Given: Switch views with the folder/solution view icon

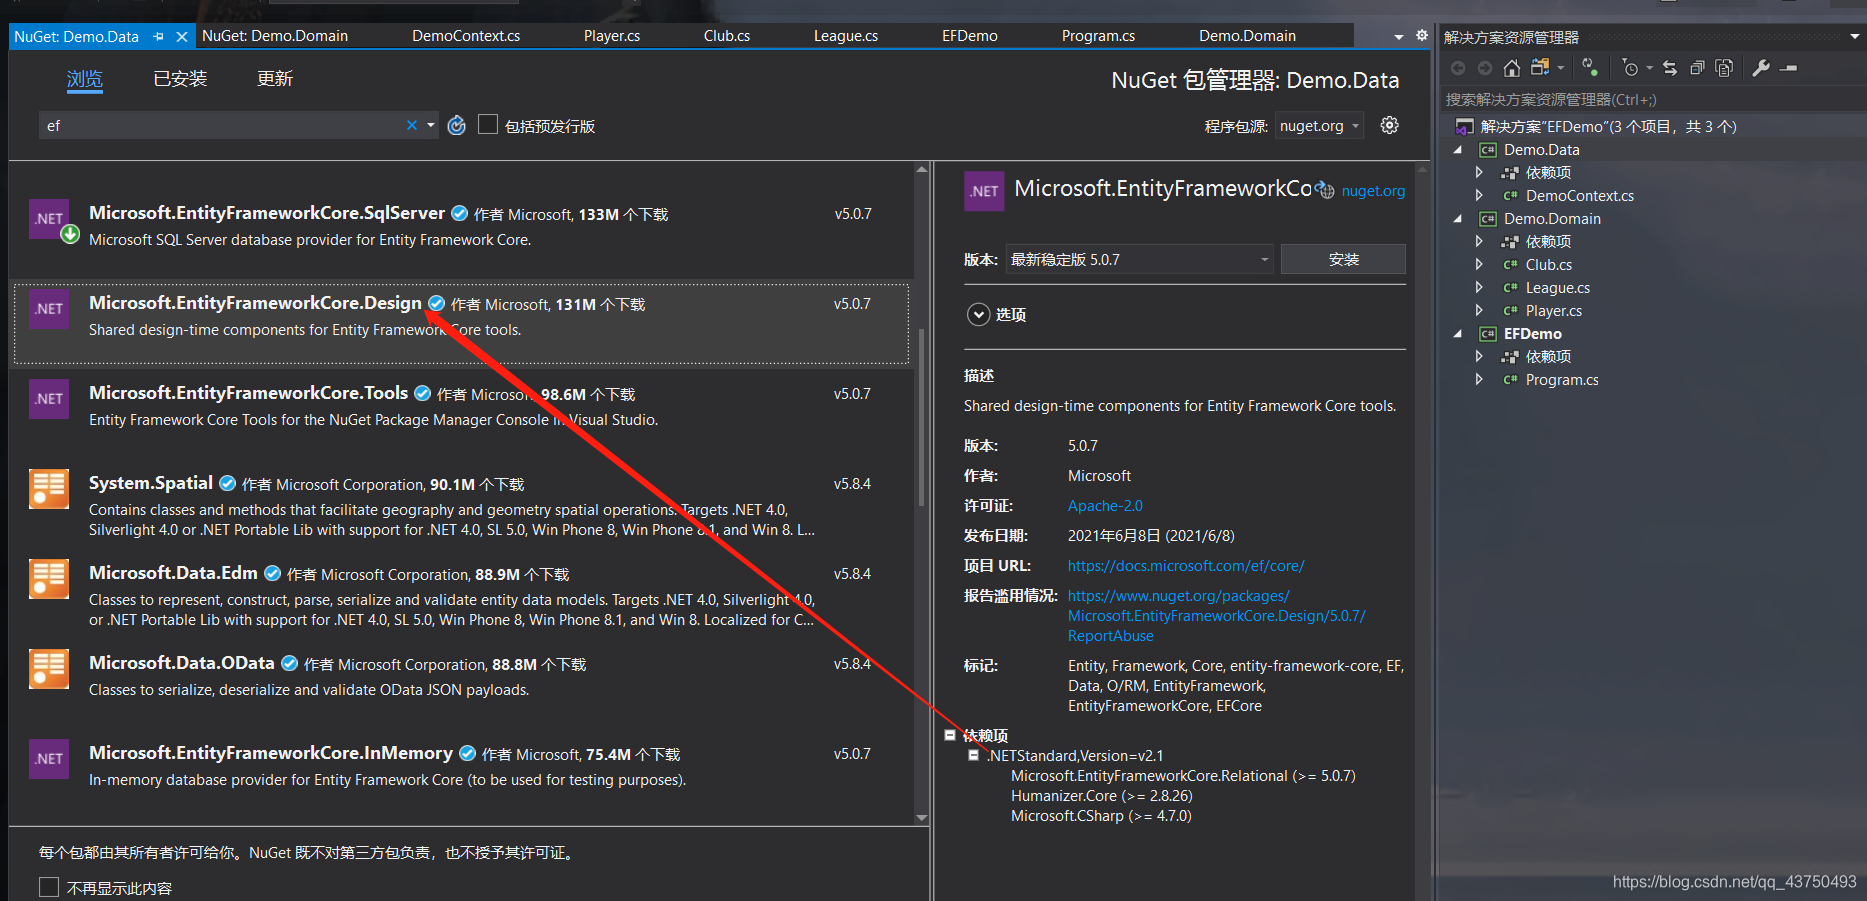Looking at the screenshot, I should click(1540, 67).
